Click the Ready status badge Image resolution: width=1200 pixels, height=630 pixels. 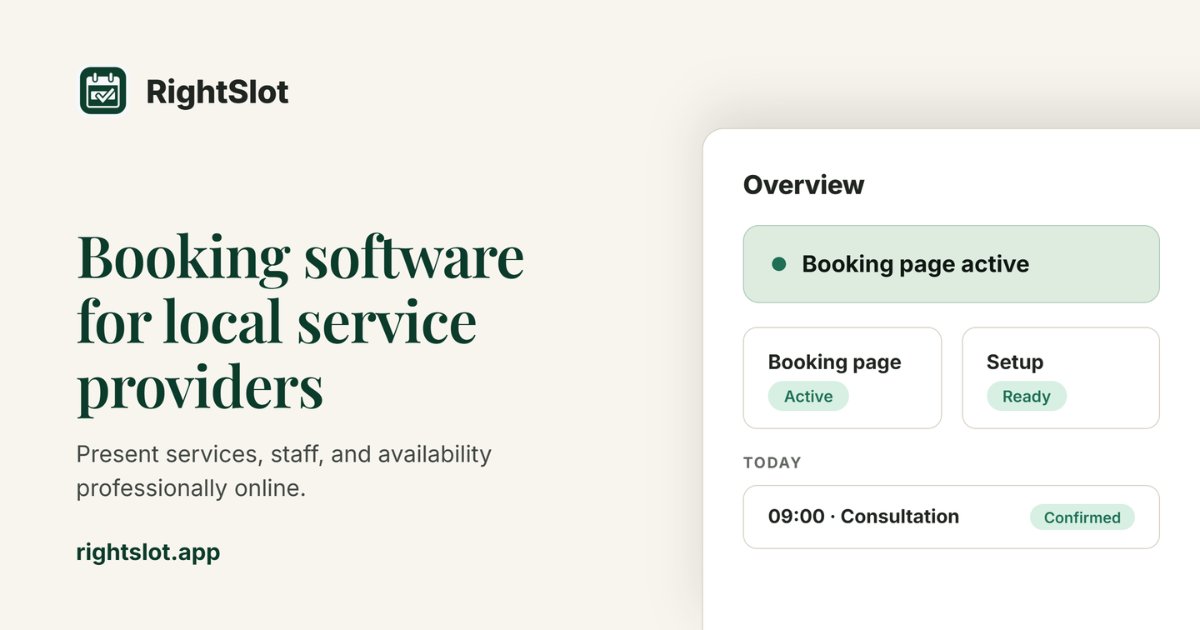(1027, 396)
